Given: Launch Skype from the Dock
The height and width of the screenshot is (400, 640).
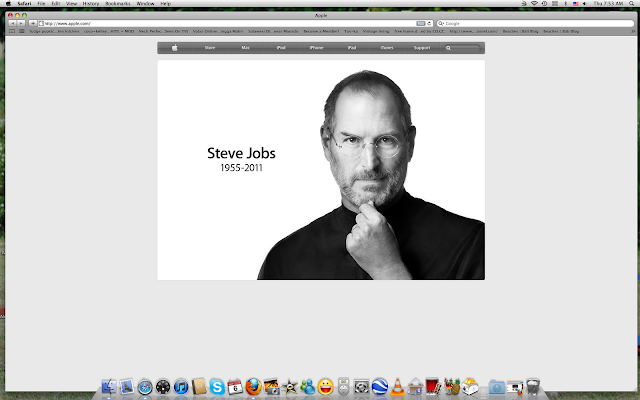Looking at the screenshot, I should point(217,387).
